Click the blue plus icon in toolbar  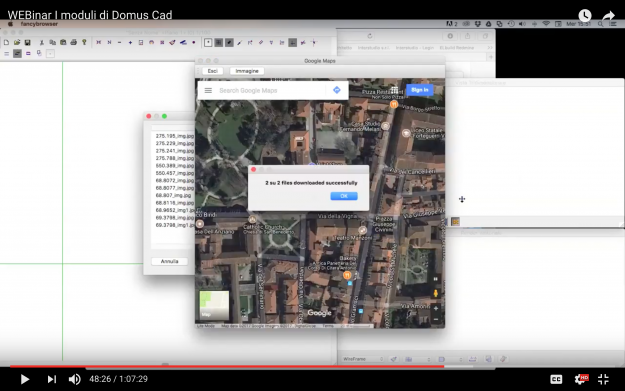coord(130,42)
